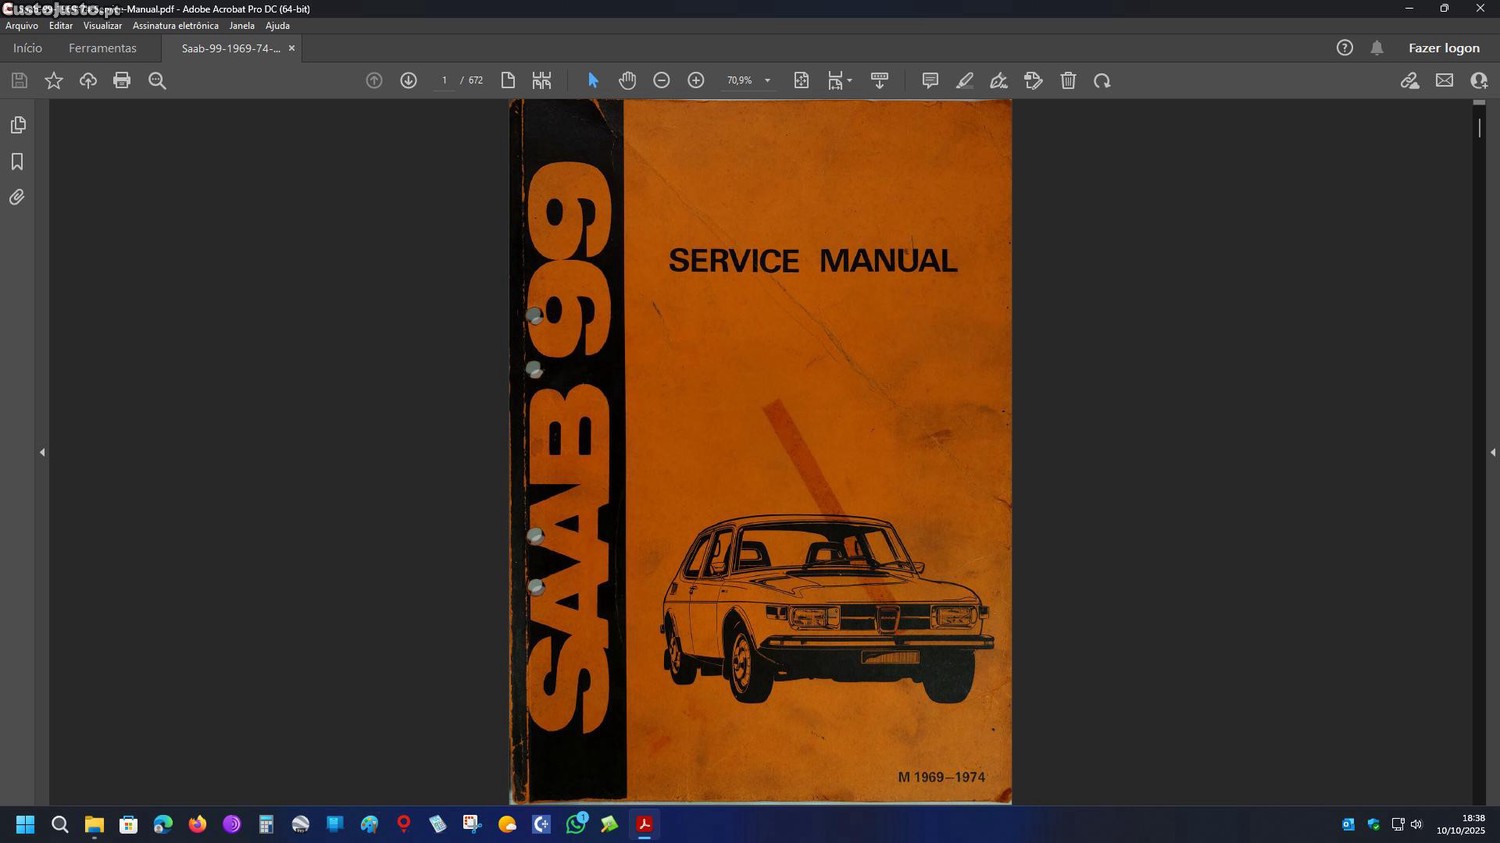Expand the right tools pane
Viewport: 1500px width, 843px height.
(x=1492, y=453)
